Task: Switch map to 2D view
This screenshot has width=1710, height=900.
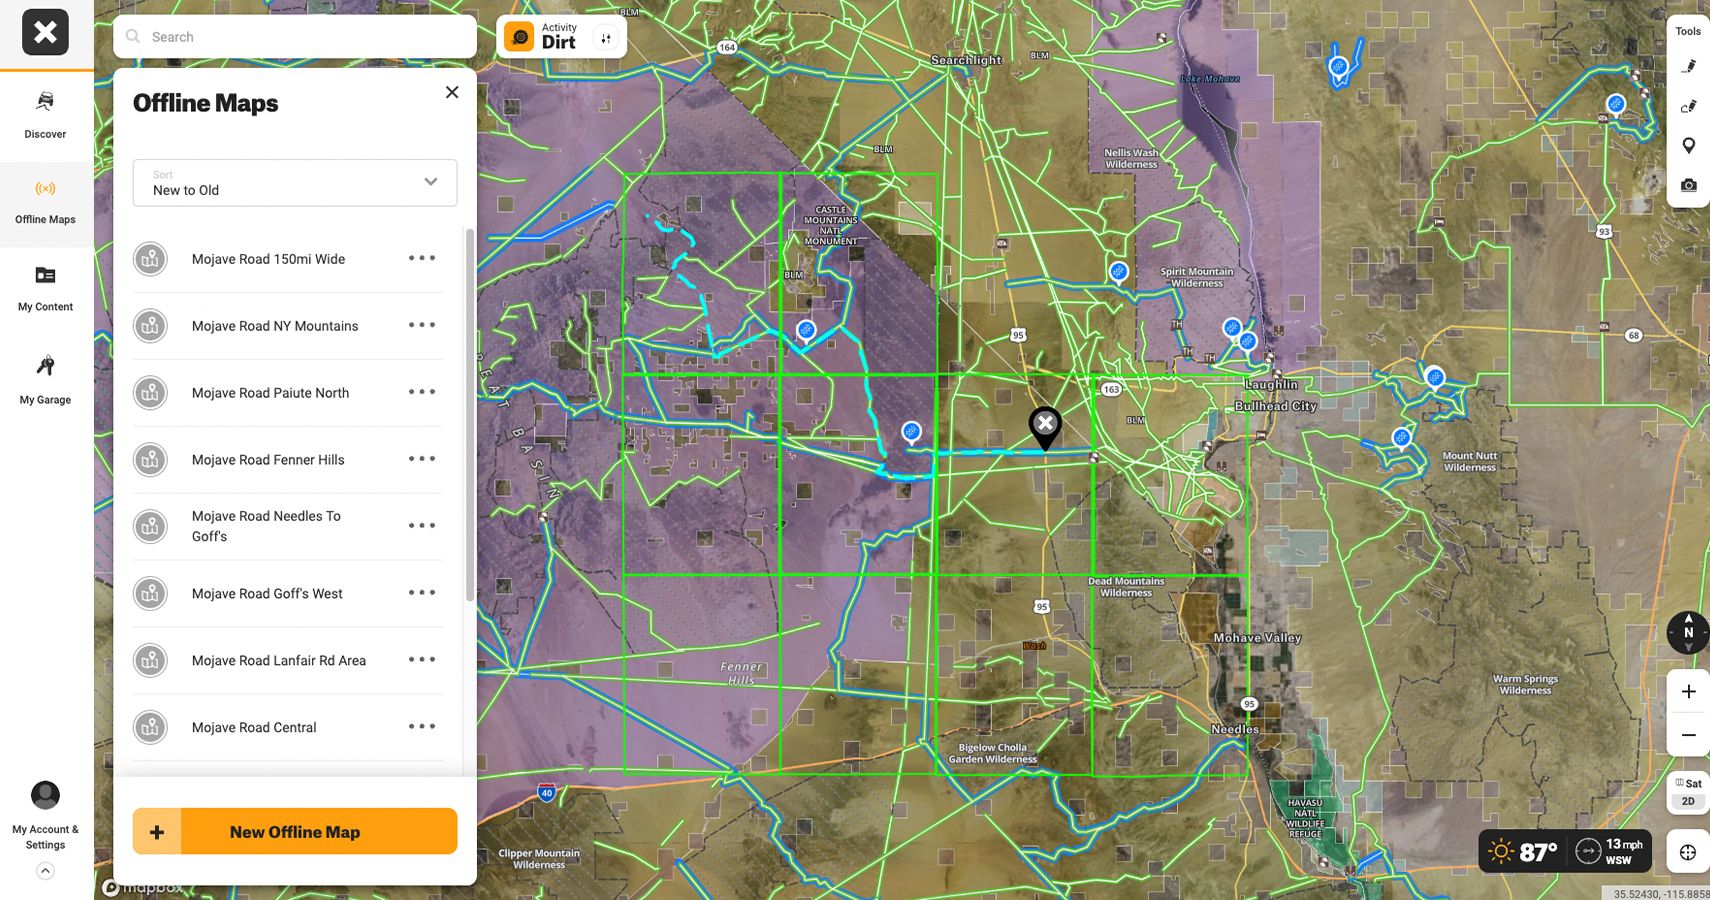Action: 1688,800
